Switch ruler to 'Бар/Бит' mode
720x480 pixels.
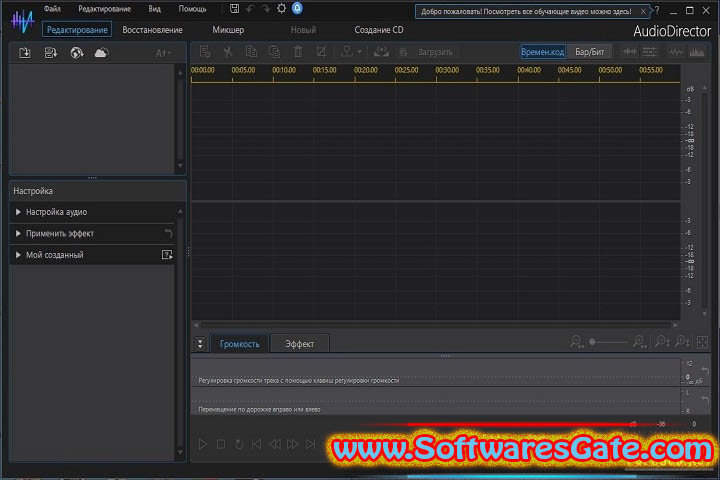click(590, 52)
